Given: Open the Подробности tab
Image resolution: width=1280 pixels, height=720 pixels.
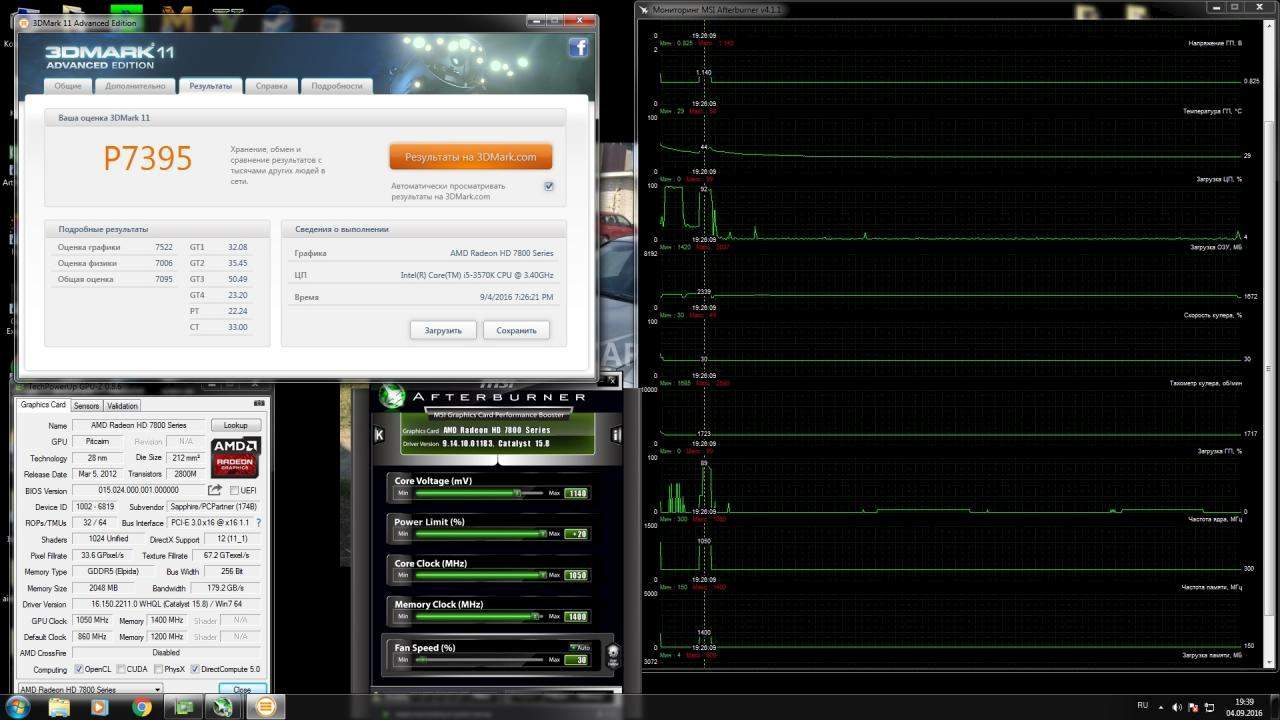Looking at the screenshot, I should click(x=337, y=86).
